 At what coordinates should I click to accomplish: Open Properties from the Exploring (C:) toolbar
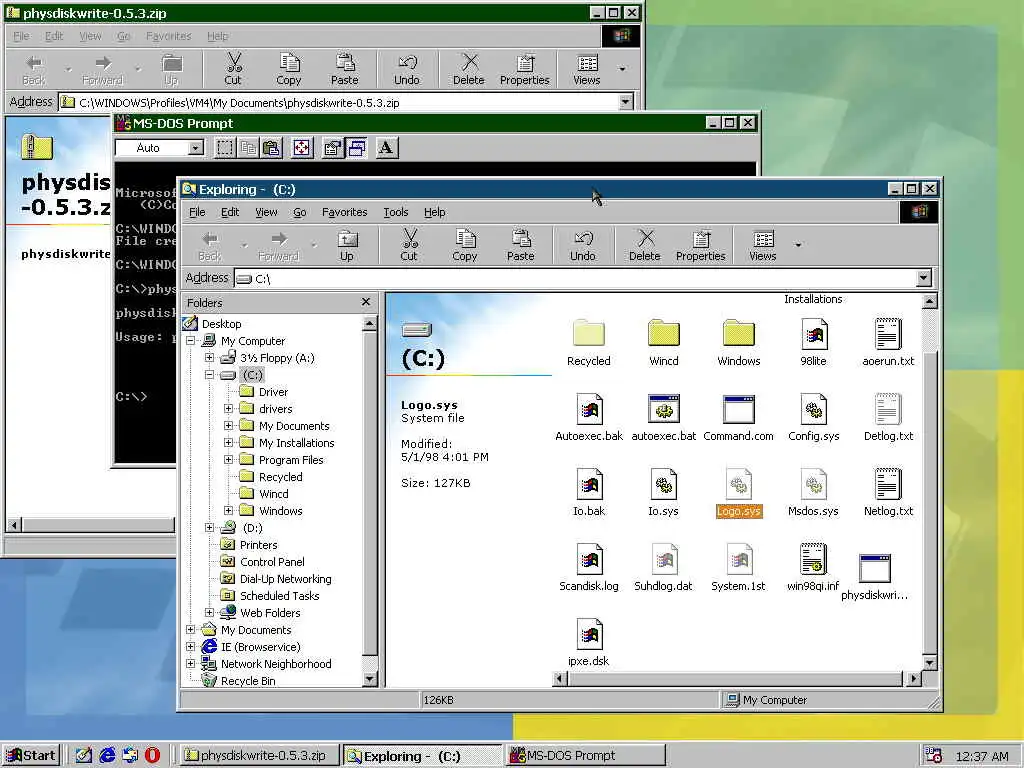(701, 245)
